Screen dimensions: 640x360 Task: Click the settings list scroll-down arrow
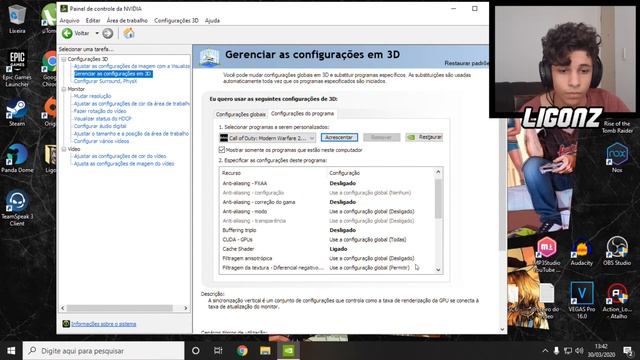pyautogui.click(x=438, y=269)
